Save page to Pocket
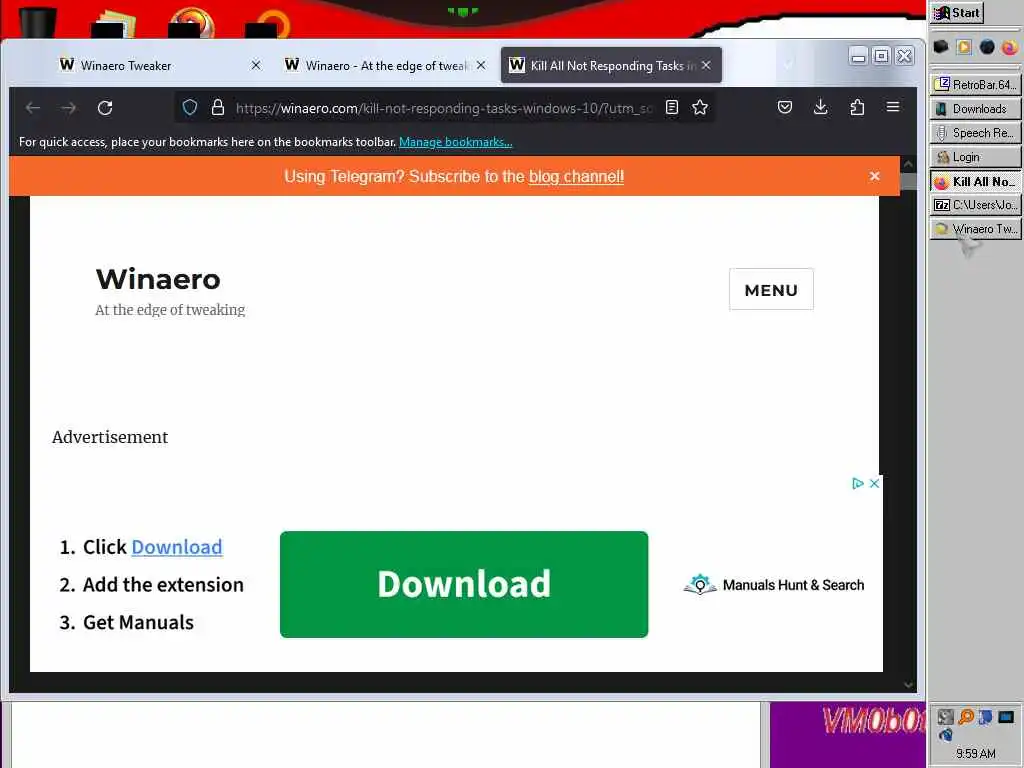The height and width of the screenshot is (768, 1024). tap(785, 107)
